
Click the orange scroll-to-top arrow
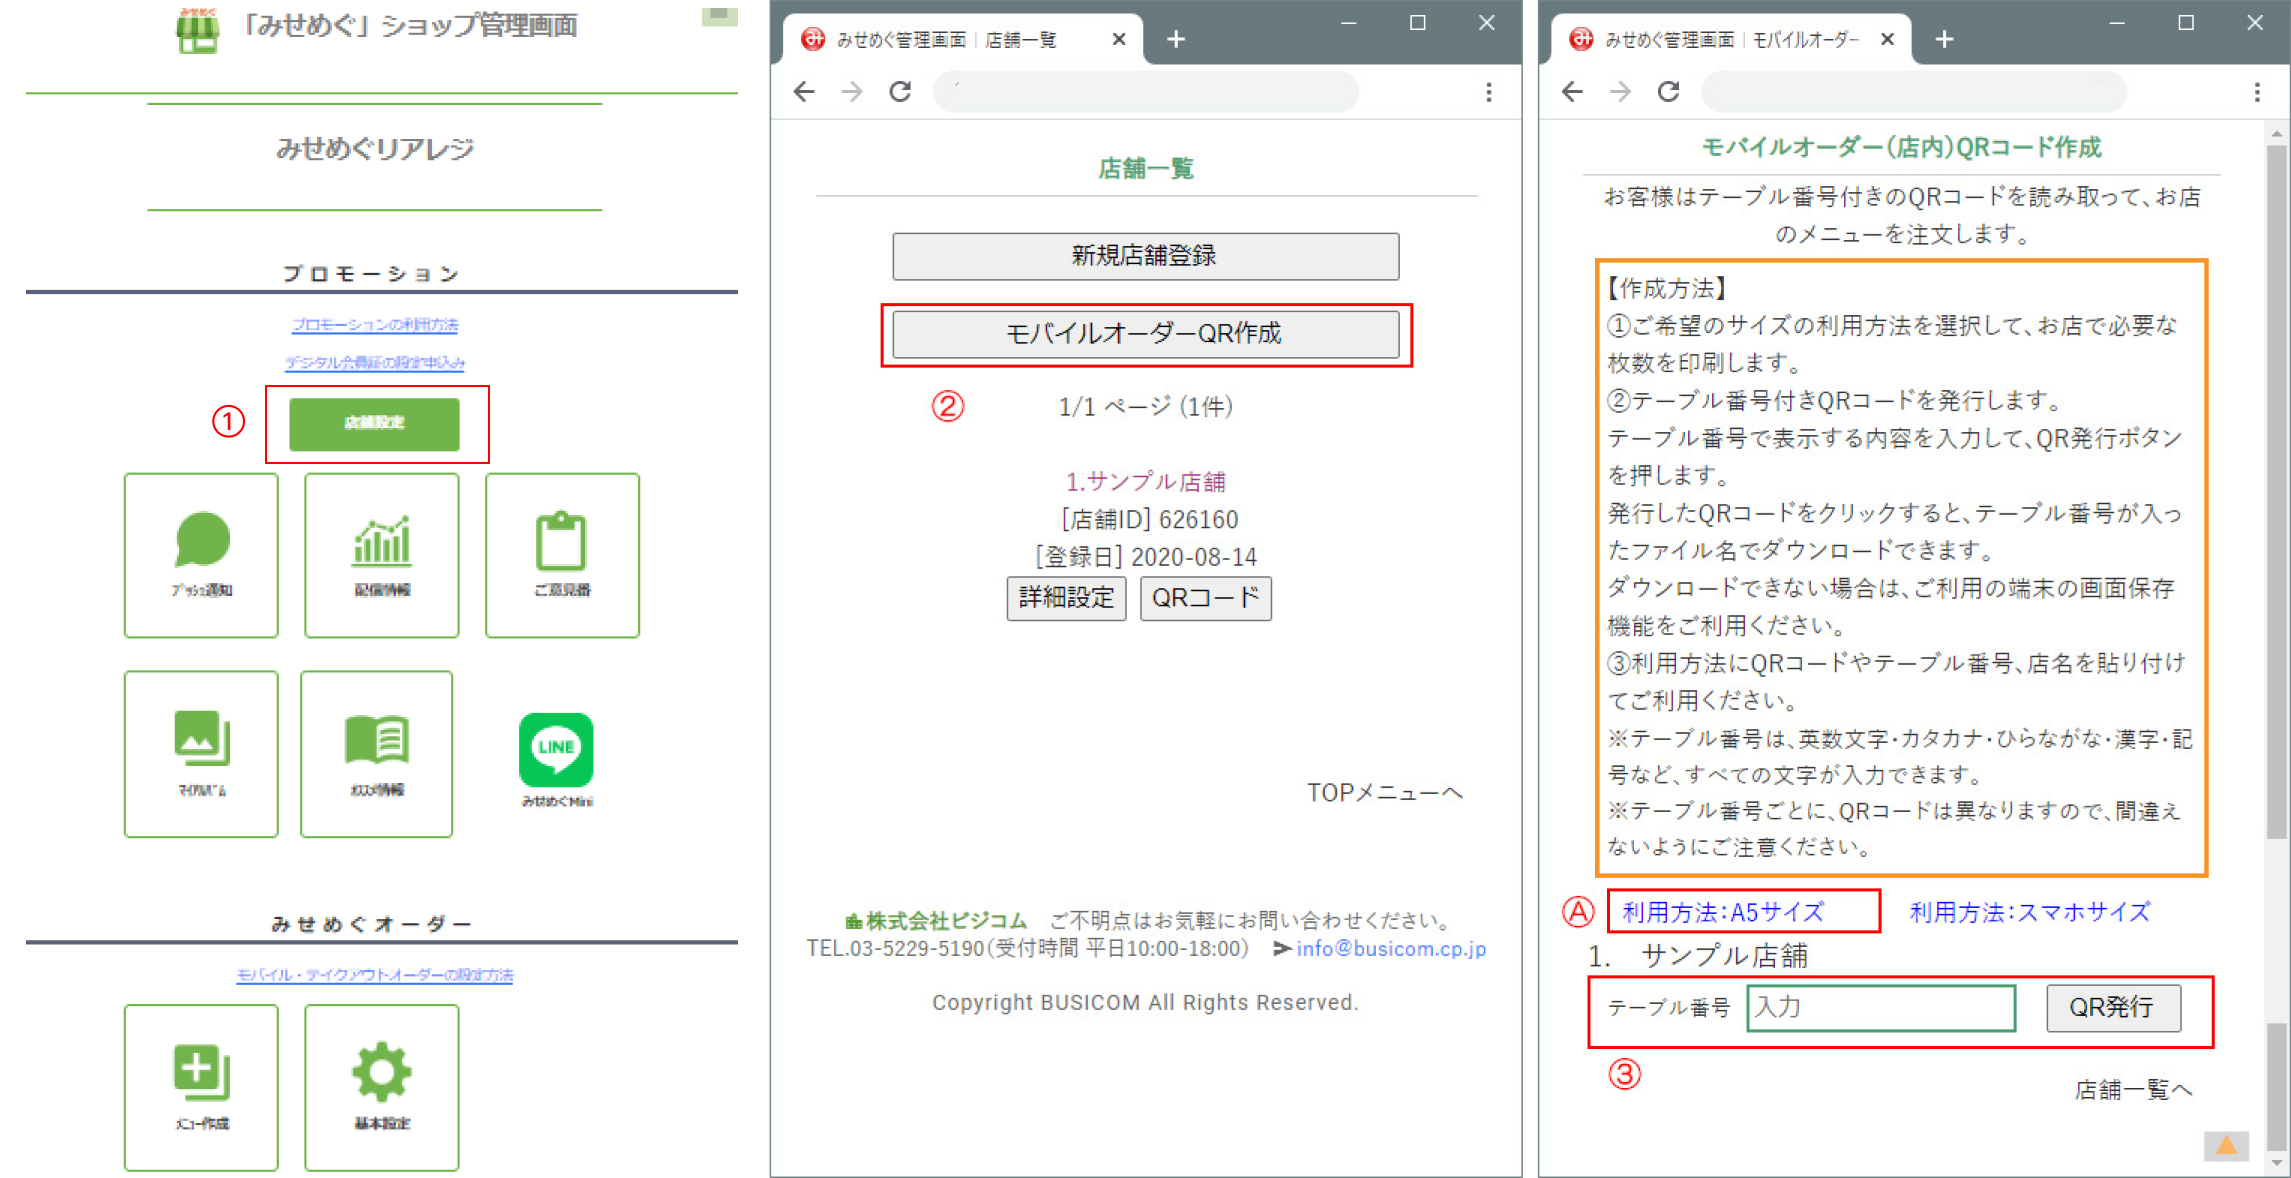click(2226, 1146)
